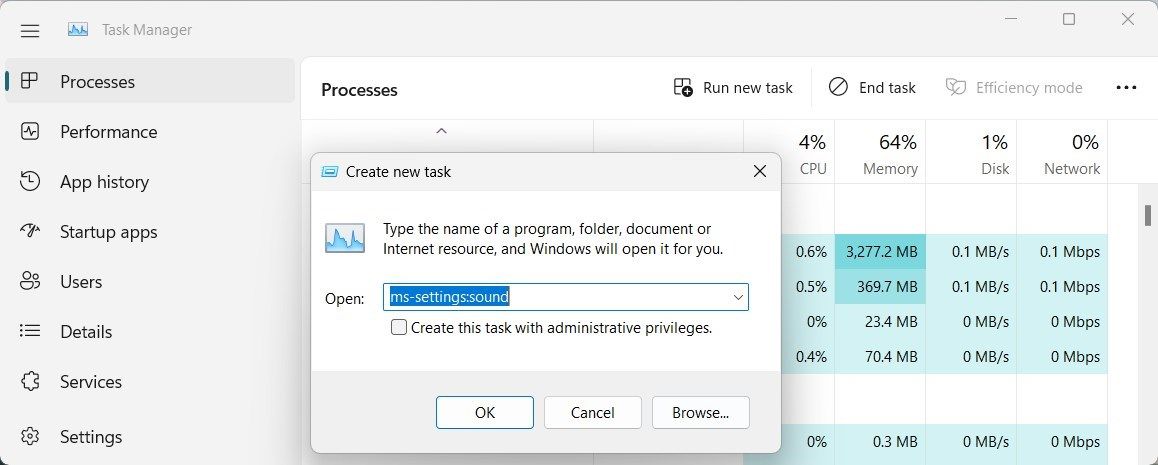The image size is (1158, 465).
Task: Expand the Open combo box dropdown arrow
Action: tap(738, 297)
